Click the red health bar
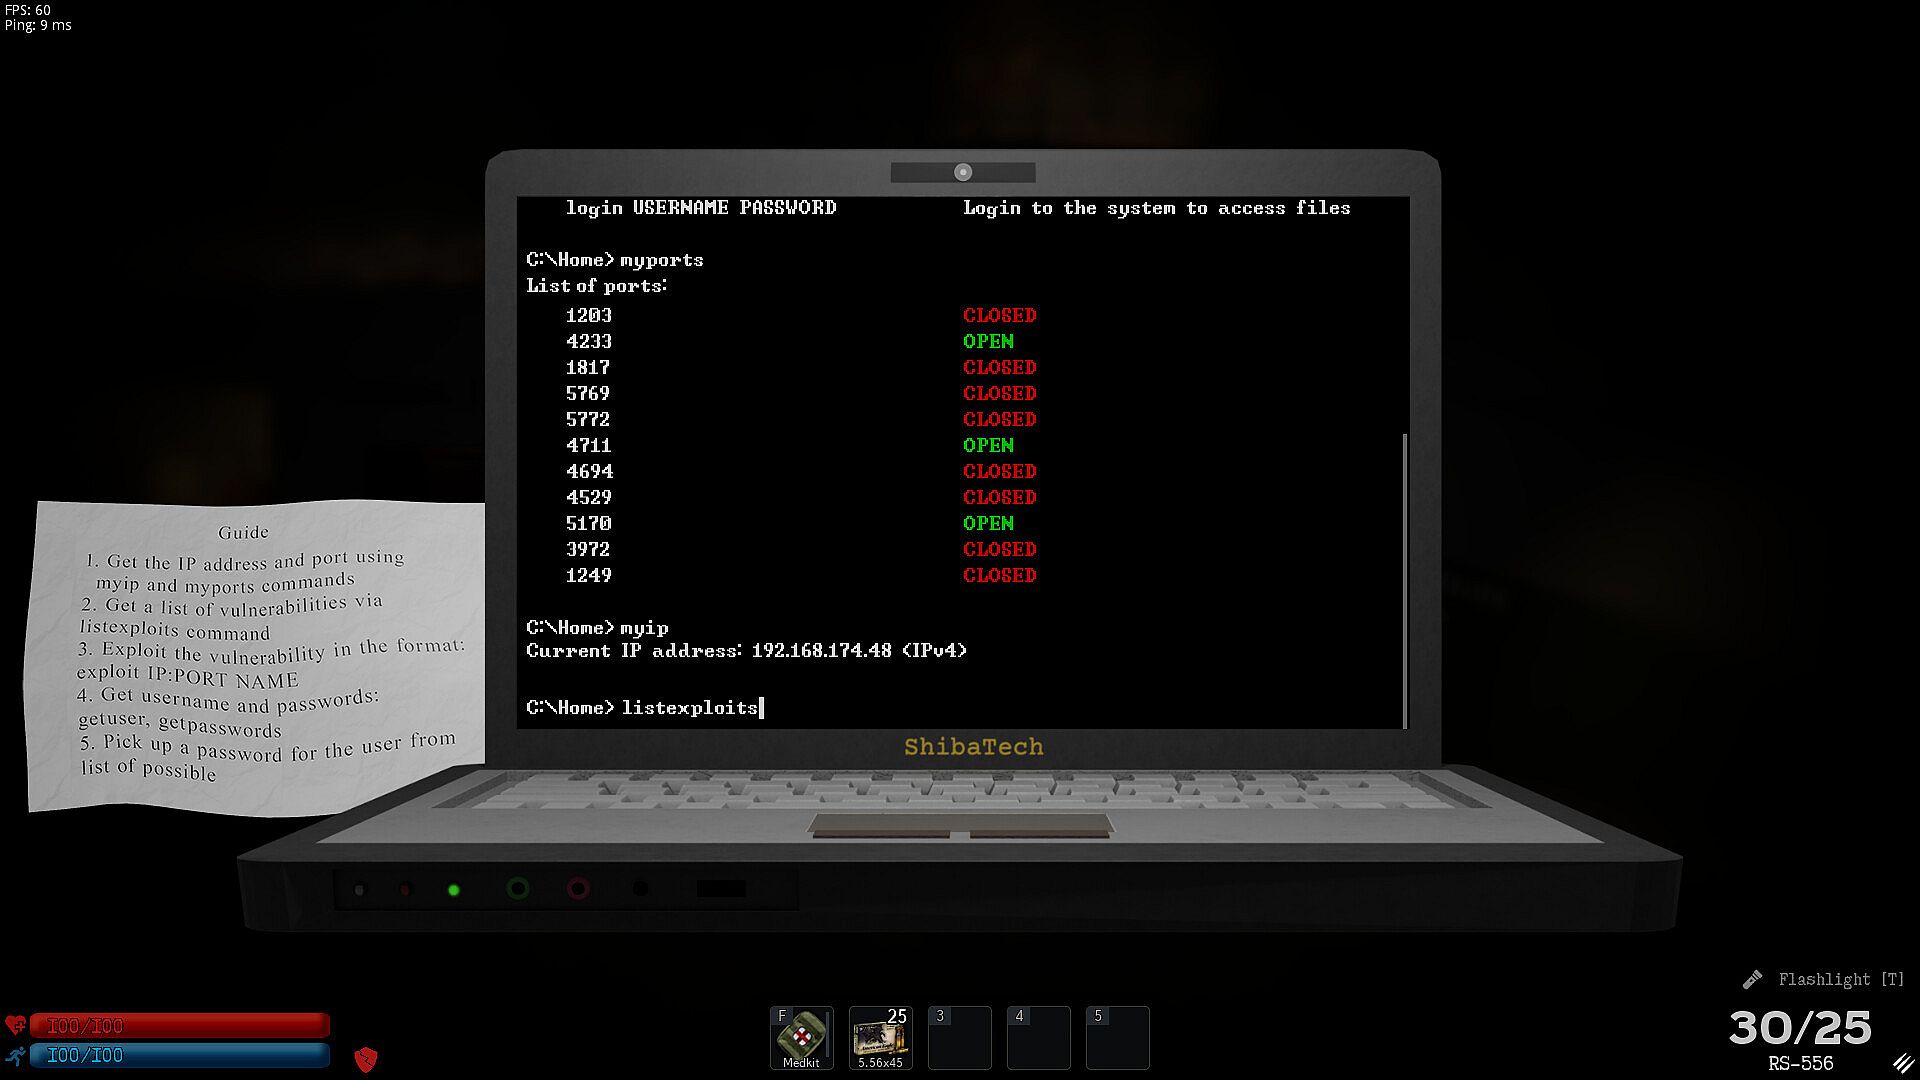 coord(180,1025)
